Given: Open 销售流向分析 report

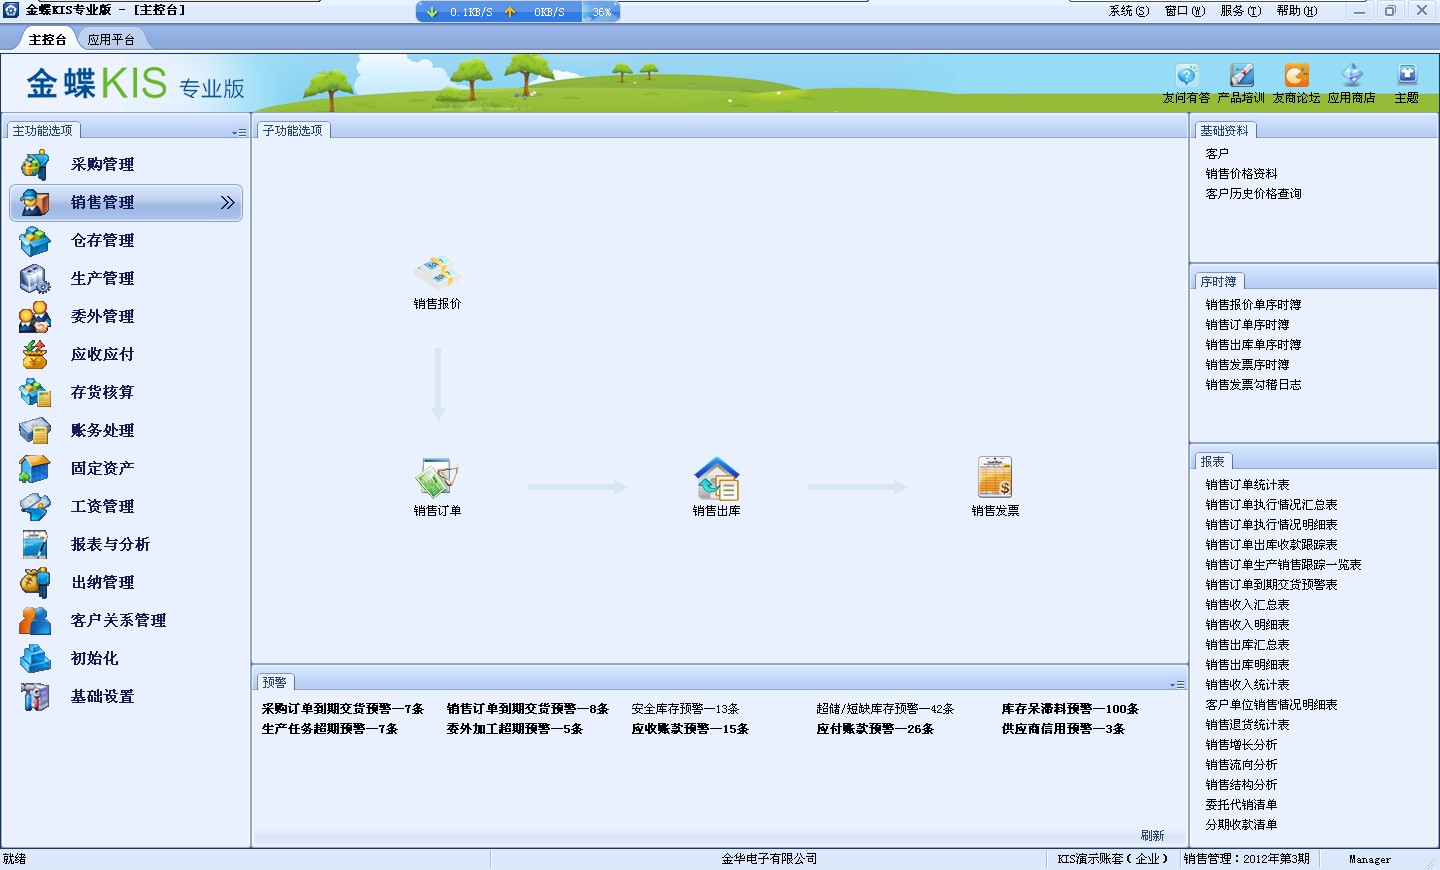Looking at the screenshot, I should click(x=1241, y=765).
